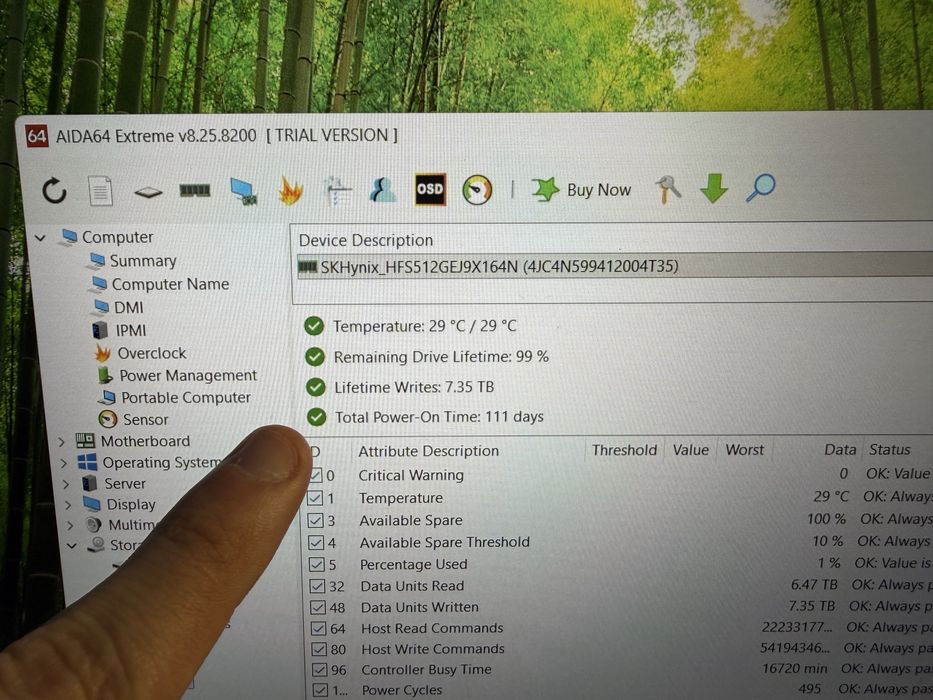
Task: Expand the Server node
Action: coord(67,484)
